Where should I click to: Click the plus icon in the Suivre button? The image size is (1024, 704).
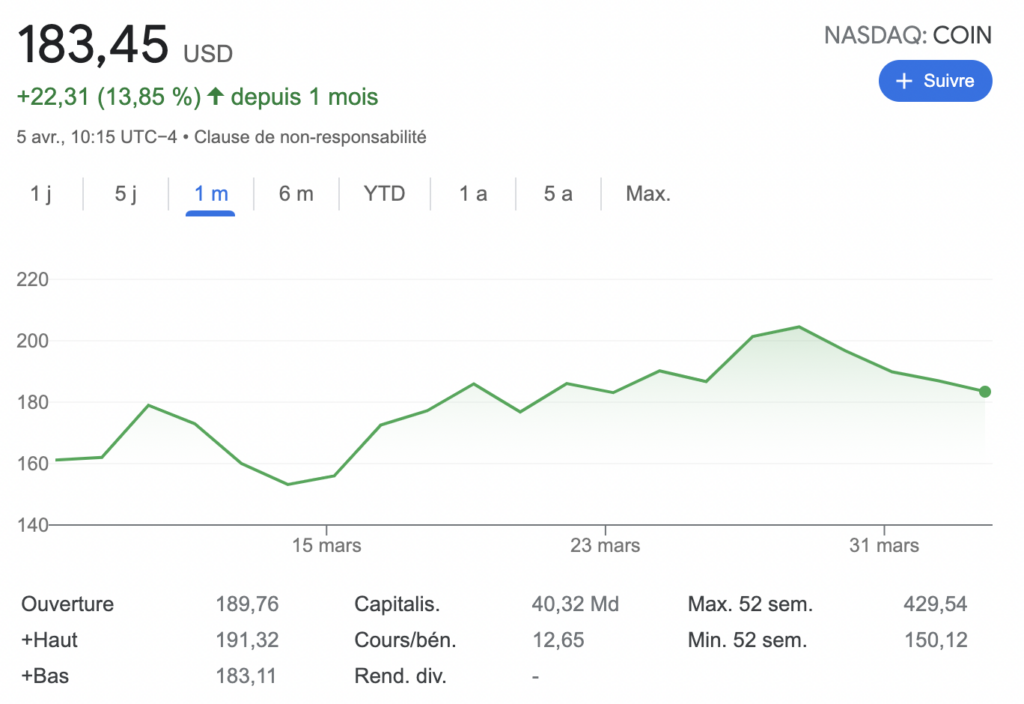(904, 82)
